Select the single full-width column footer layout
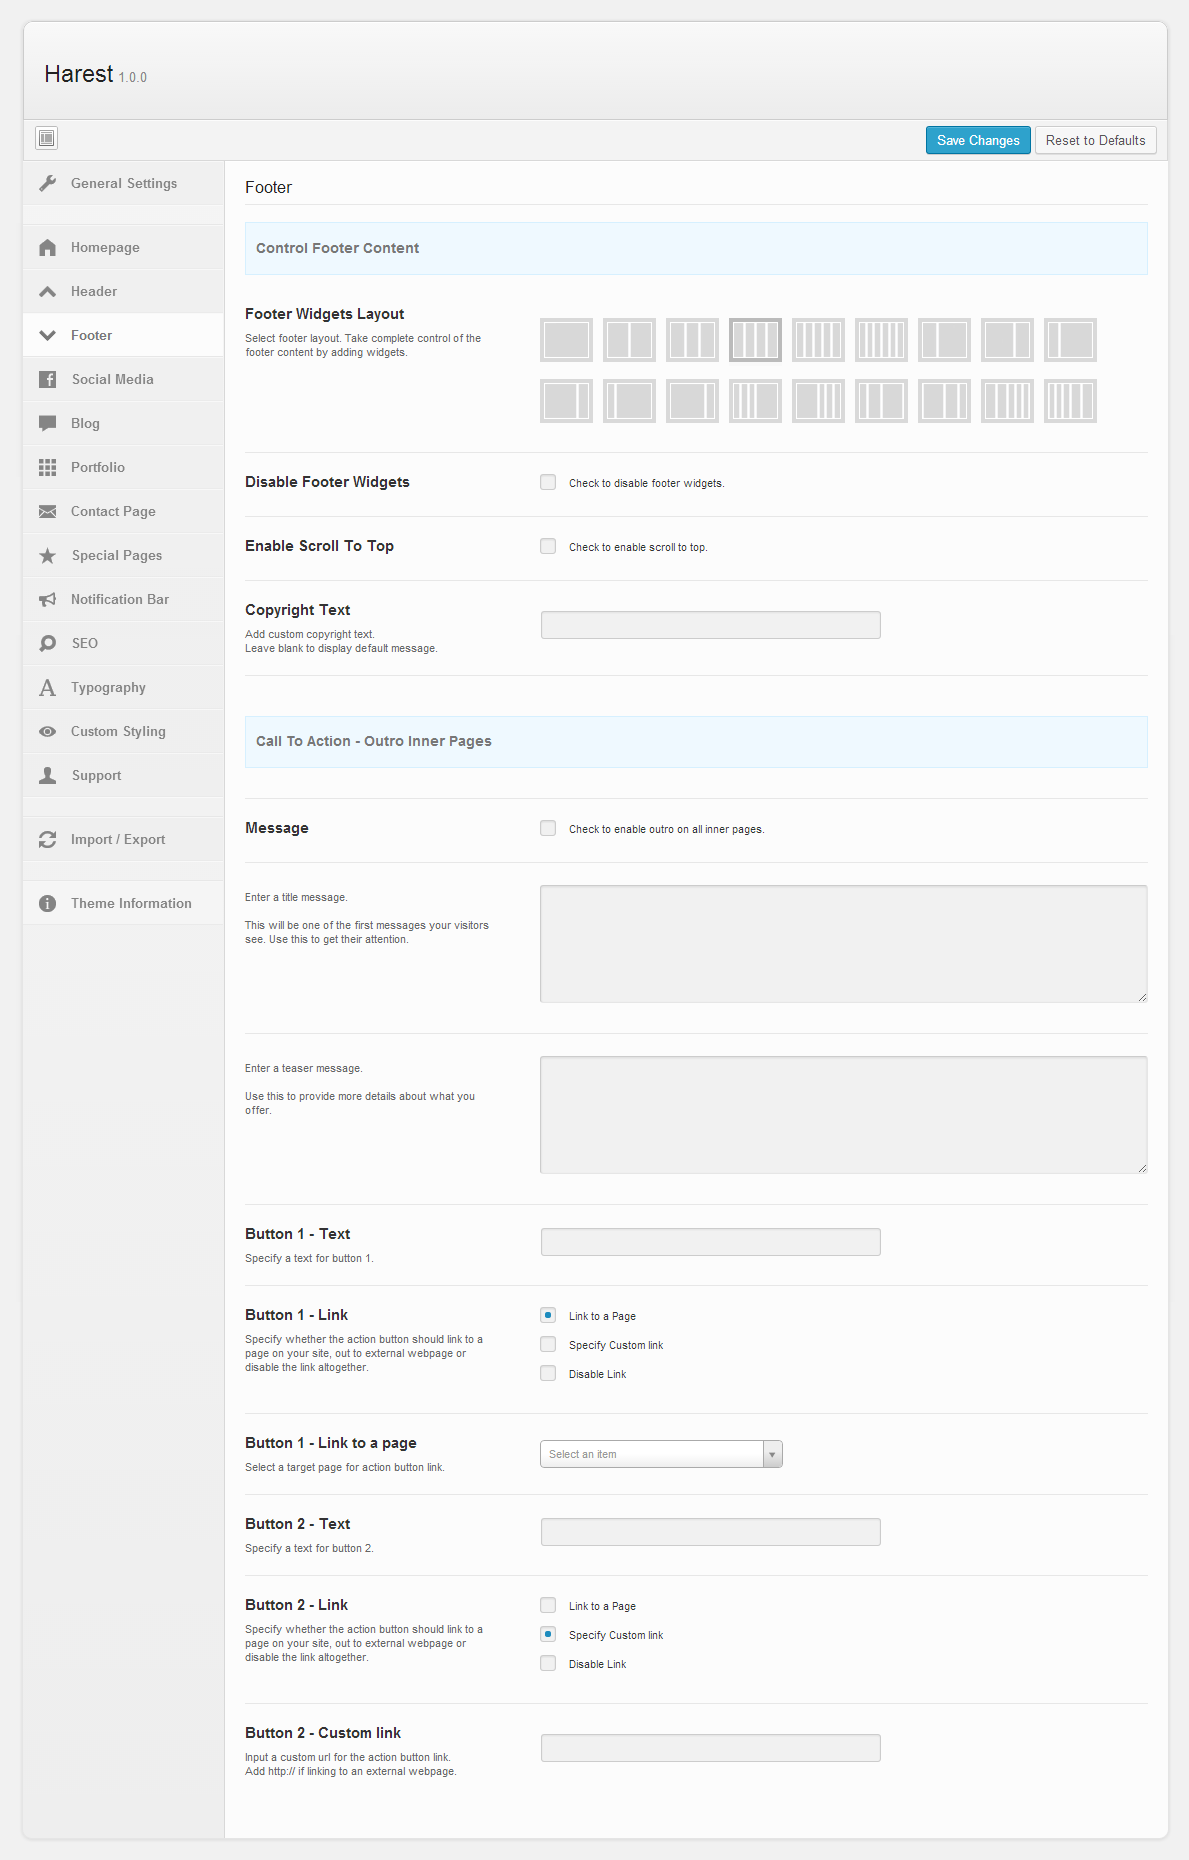Viewport: 1189px width, 1860px height. click(566, 340)
